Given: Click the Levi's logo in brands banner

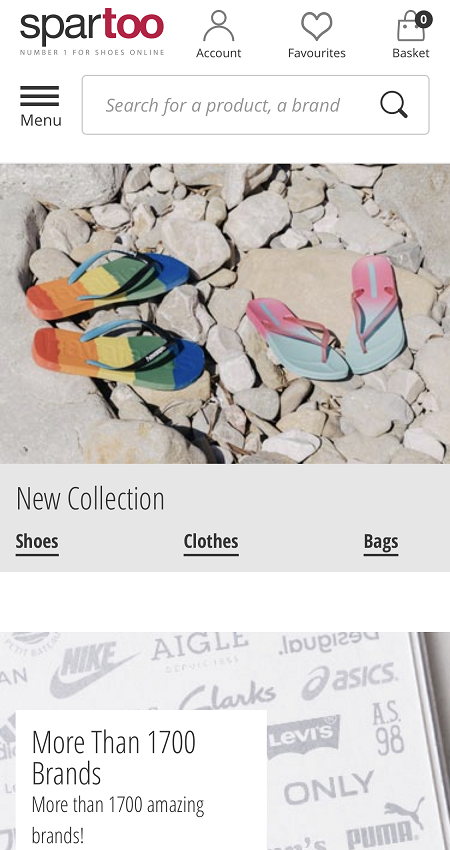Looking at the screenshot, I should point(303,737).
